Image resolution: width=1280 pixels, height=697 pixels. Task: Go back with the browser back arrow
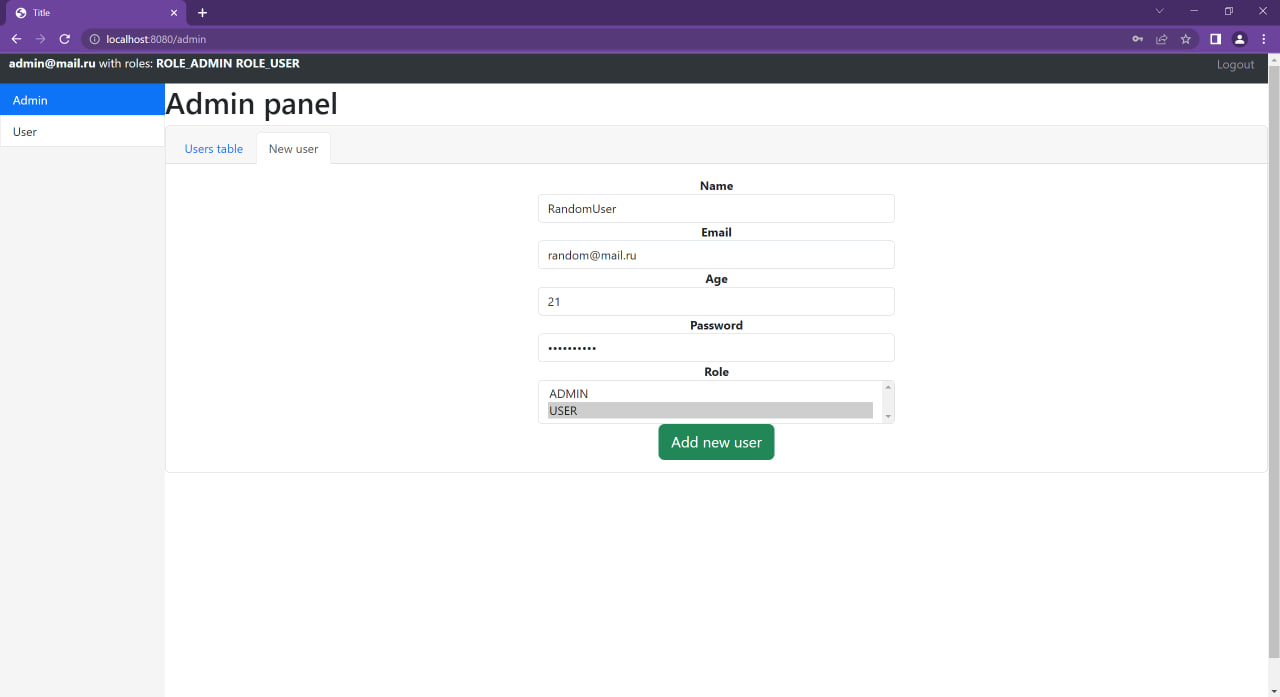click(x=16, y=39)
